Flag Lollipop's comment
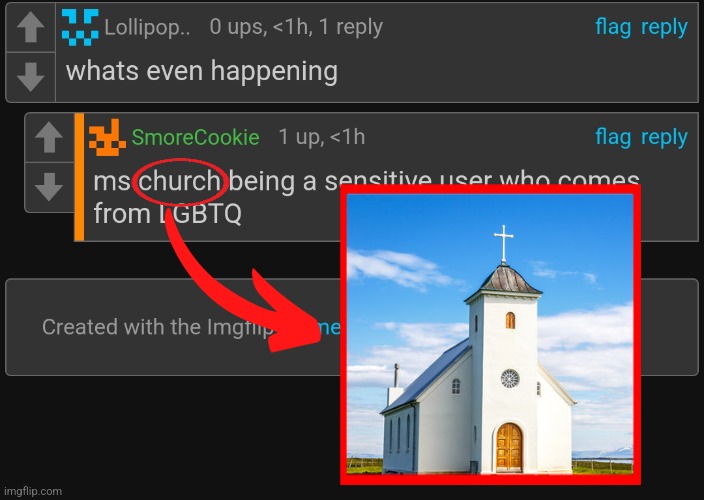The image size is (704, 500). pos(613,27)
